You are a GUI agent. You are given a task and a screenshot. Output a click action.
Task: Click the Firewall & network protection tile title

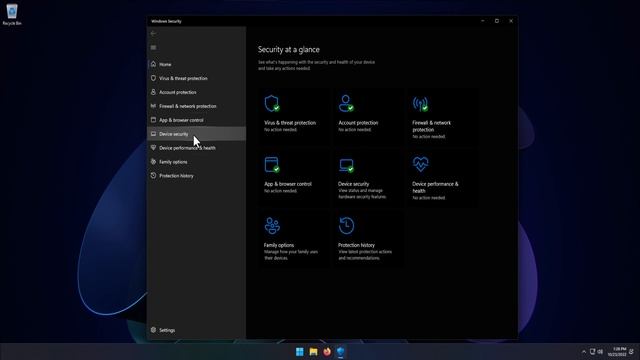tap(431, 126)
